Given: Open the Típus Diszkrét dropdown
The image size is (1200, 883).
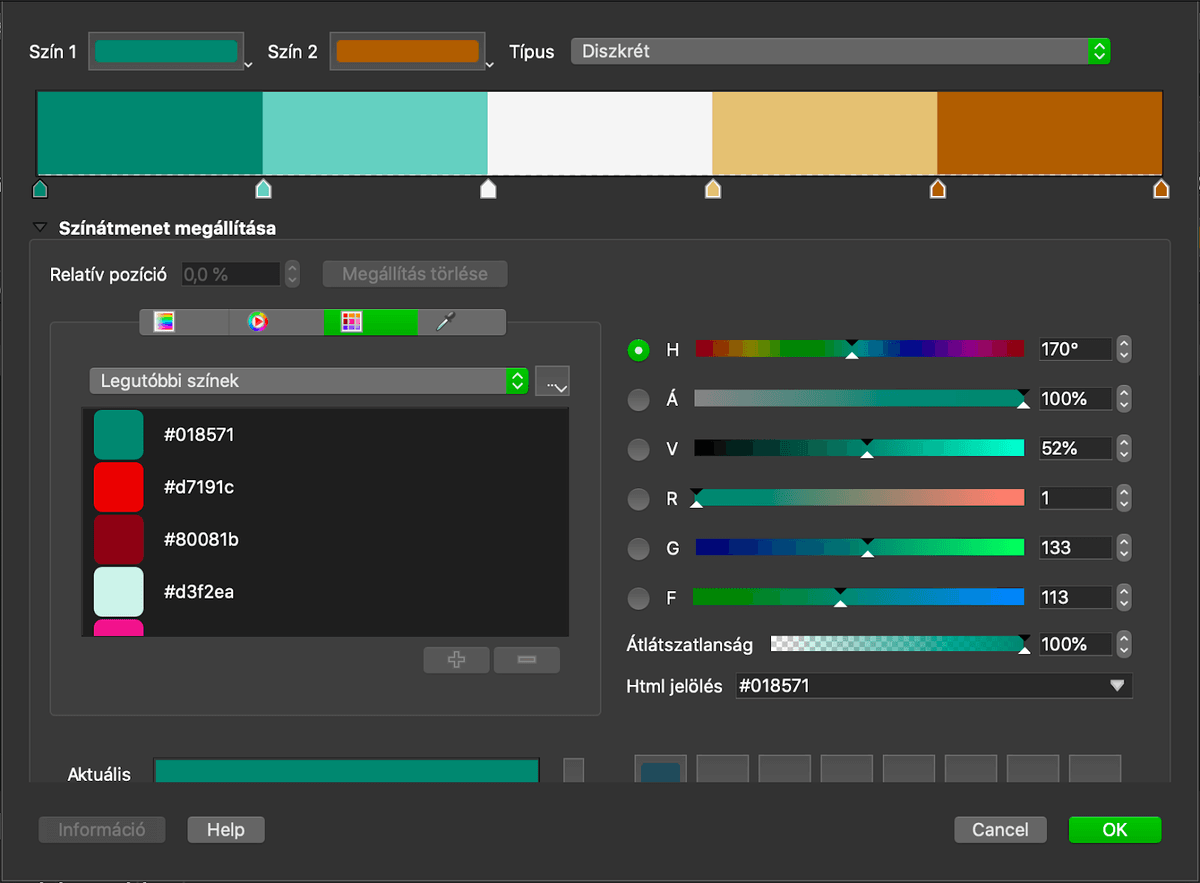Looking at the screenshot, I should (840, 51).
